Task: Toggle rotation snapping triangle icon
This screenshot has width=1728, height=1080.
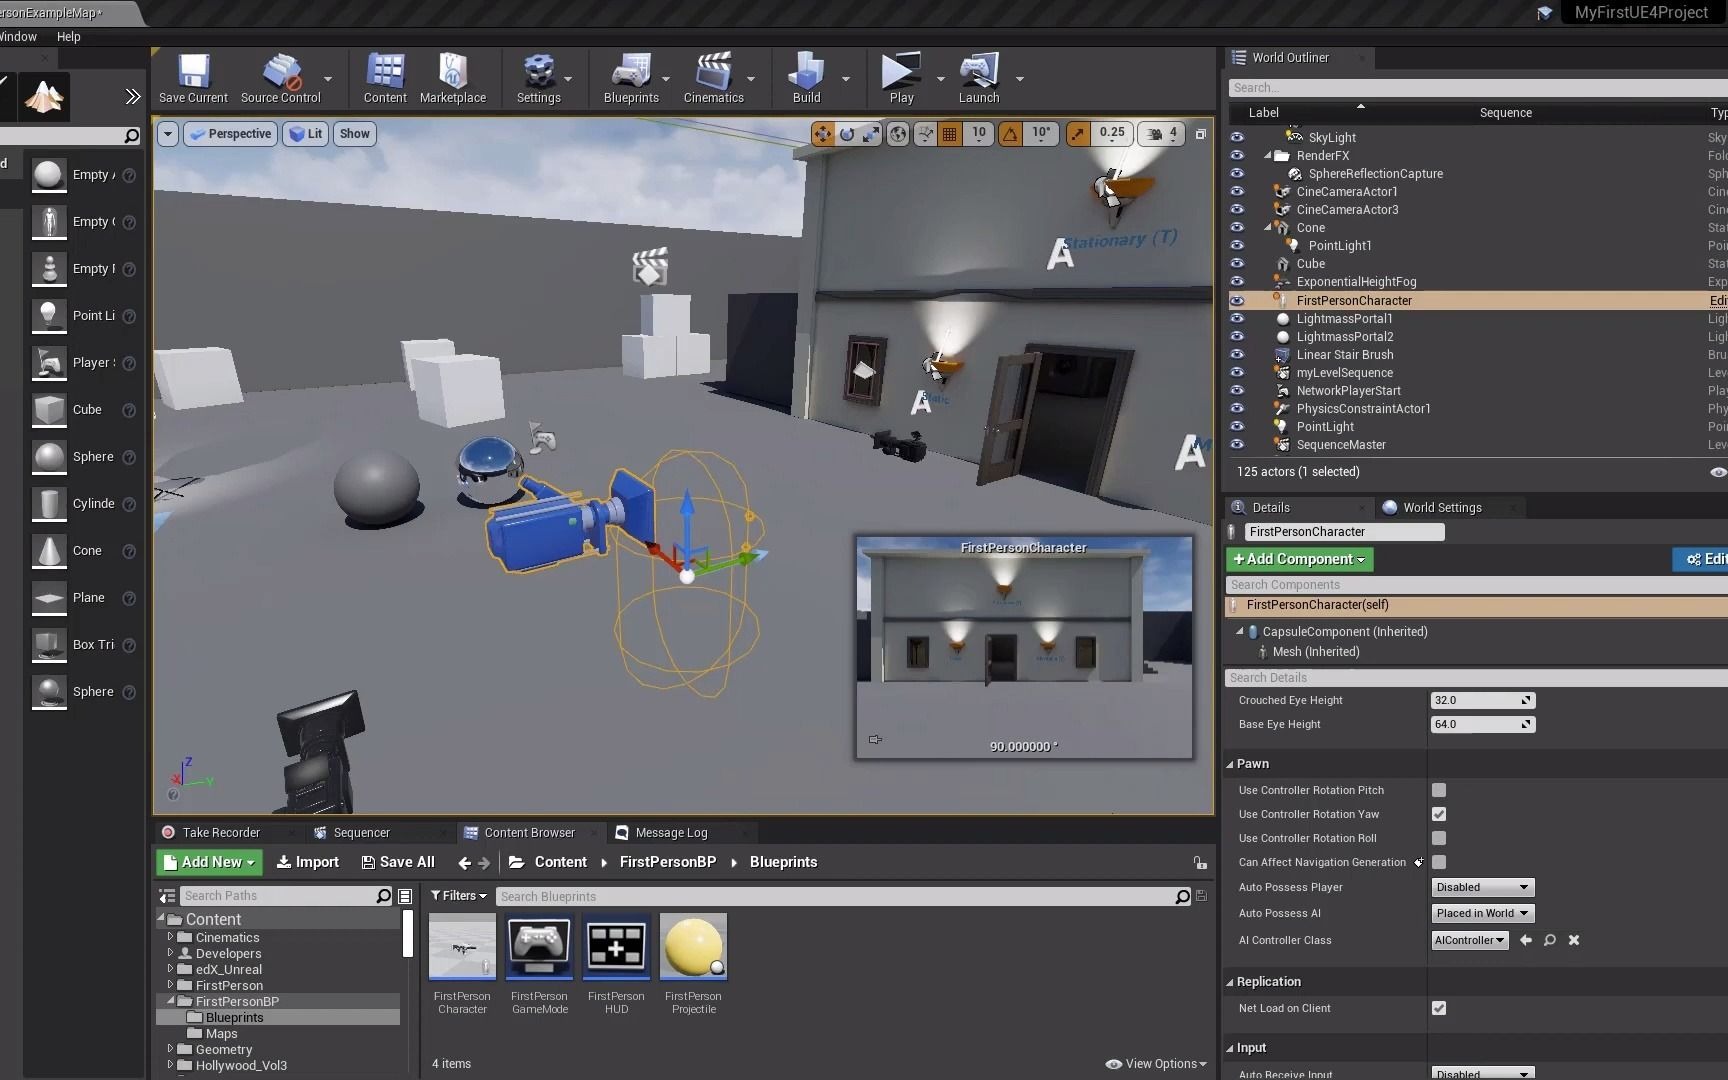Action: coord(1011,134)
